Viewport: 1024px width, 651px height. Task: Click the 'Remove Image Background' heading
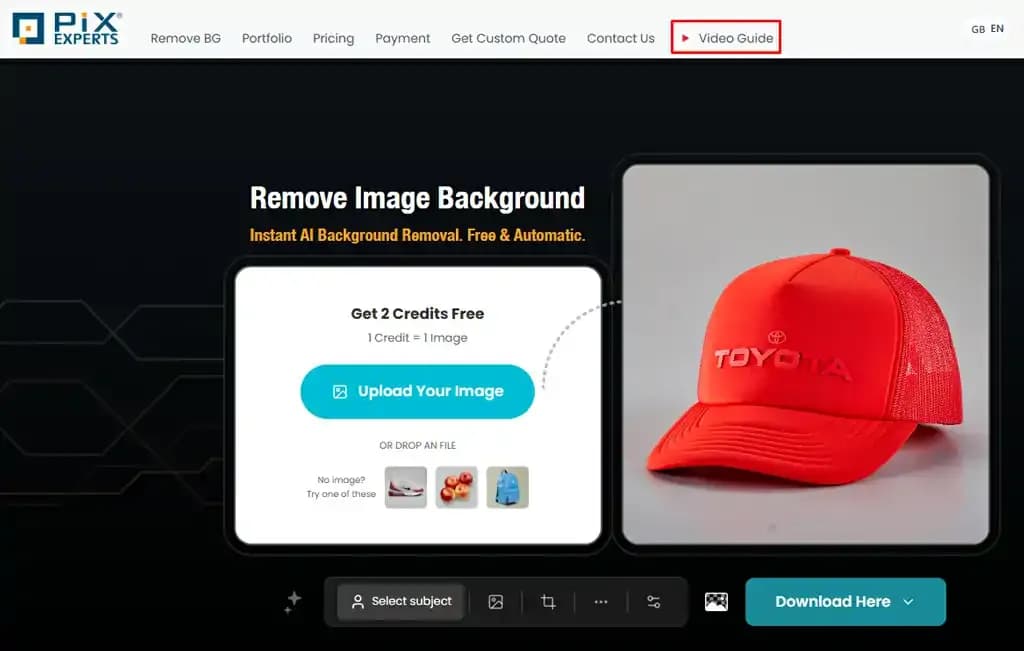click(417, 198)
